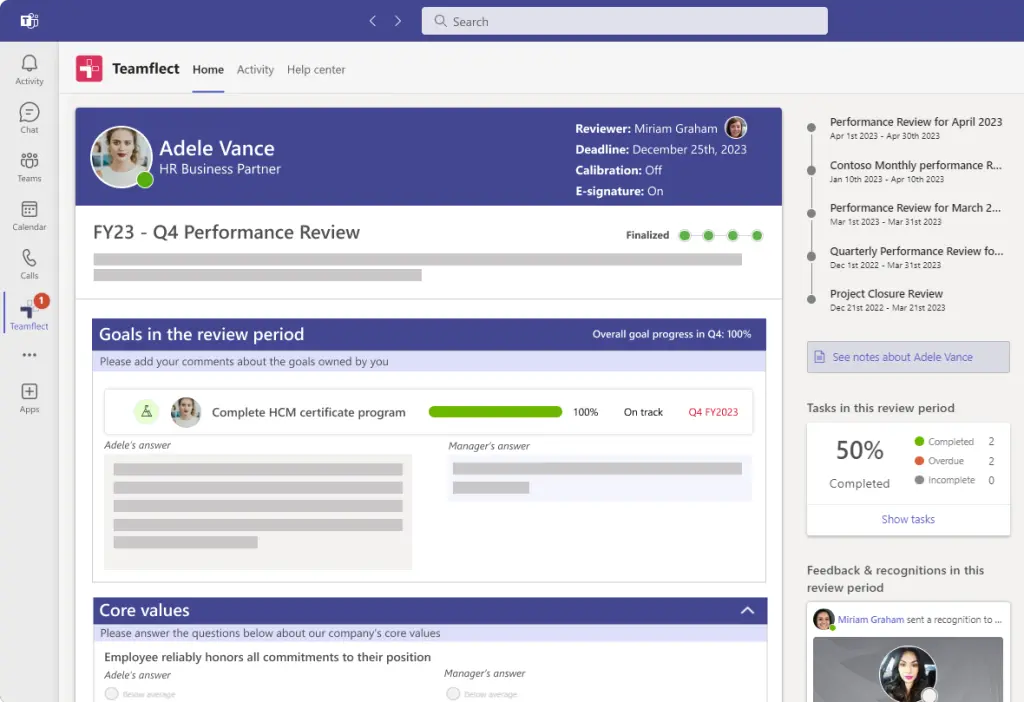1024x702 pixels.
Task: Click the Incomplete tasks legend item
Action: pyautogui.click(x=952, y=479)
